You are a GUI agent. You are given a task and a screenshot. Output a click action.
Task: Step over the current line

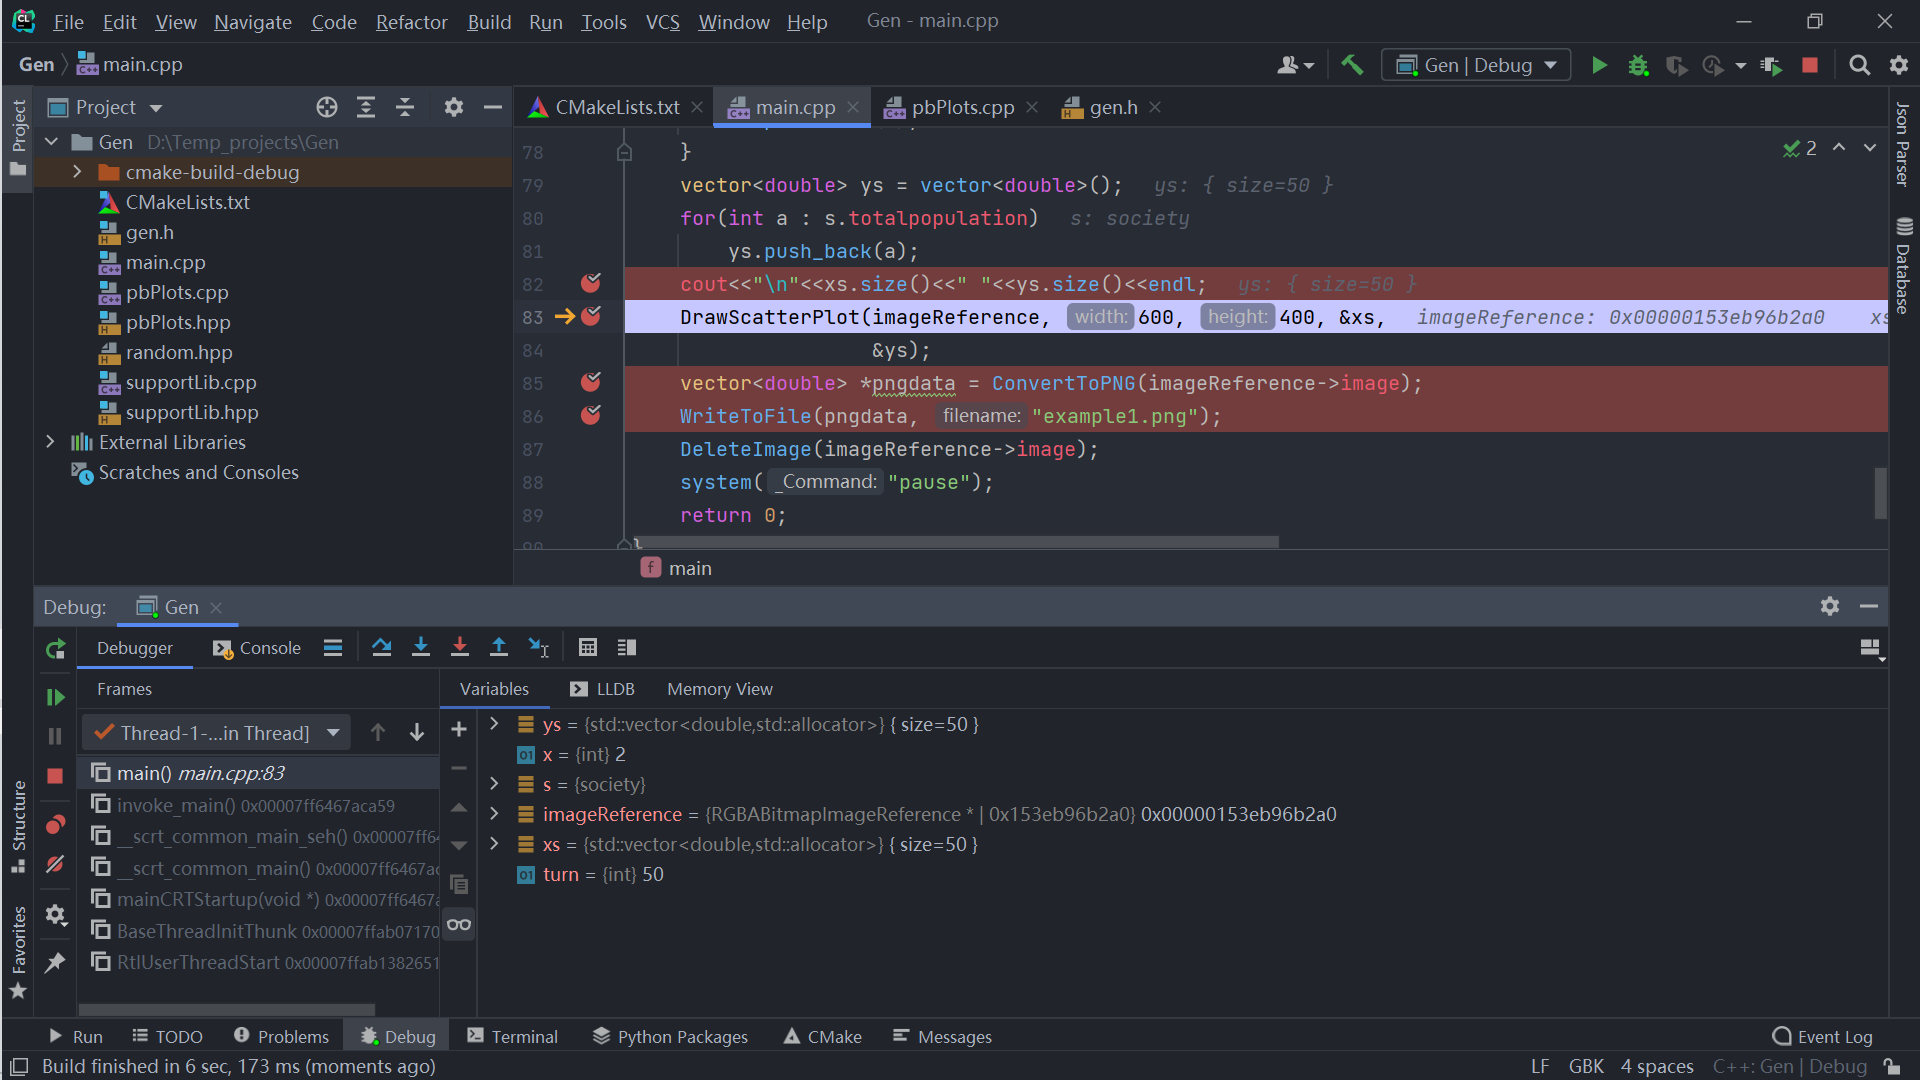point(382,647)
